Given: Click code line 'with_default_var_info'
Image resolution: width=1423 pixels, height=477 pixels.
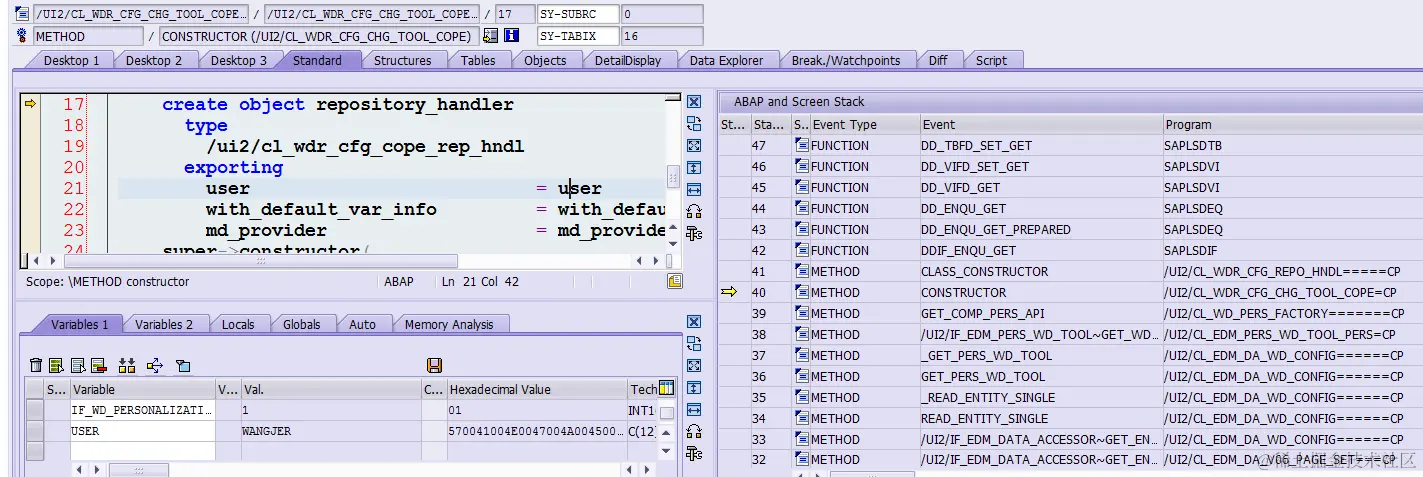Looking at the screenshot, I should [321, 209].
